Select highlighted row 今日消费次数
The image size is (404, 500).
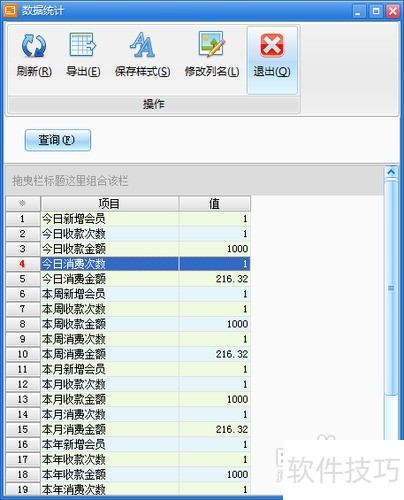(128, 264)
